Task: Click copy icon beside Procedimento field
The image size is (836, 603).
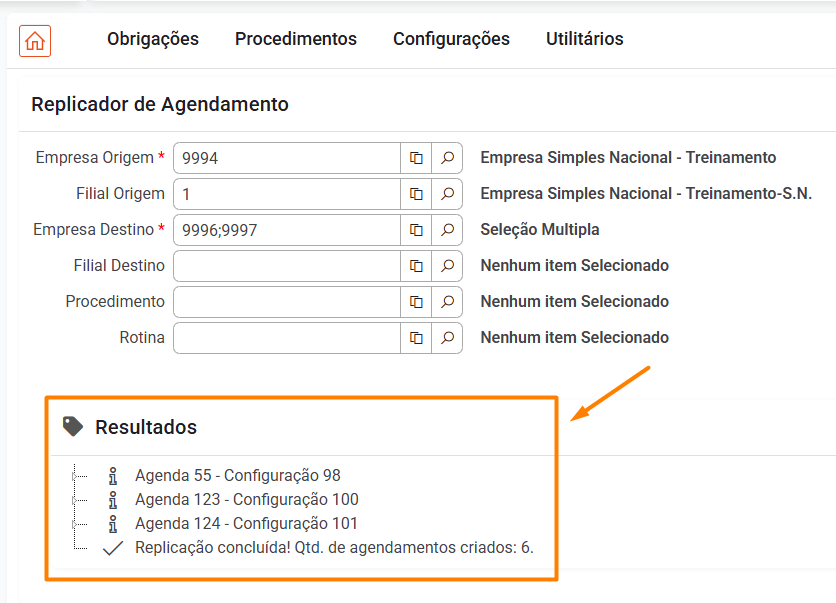Action: [416, 302]
